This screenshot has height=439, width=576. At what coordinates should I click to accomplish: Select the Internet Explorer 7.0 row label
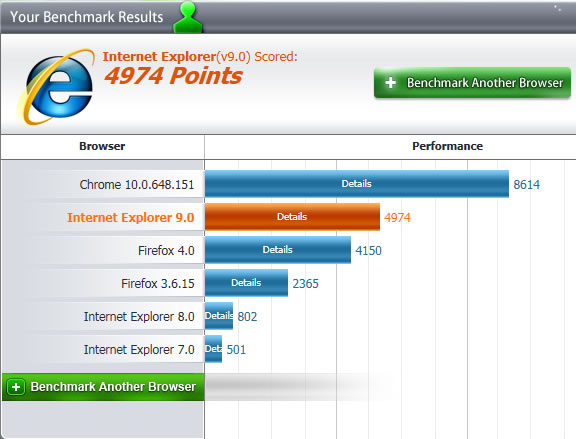139,350
